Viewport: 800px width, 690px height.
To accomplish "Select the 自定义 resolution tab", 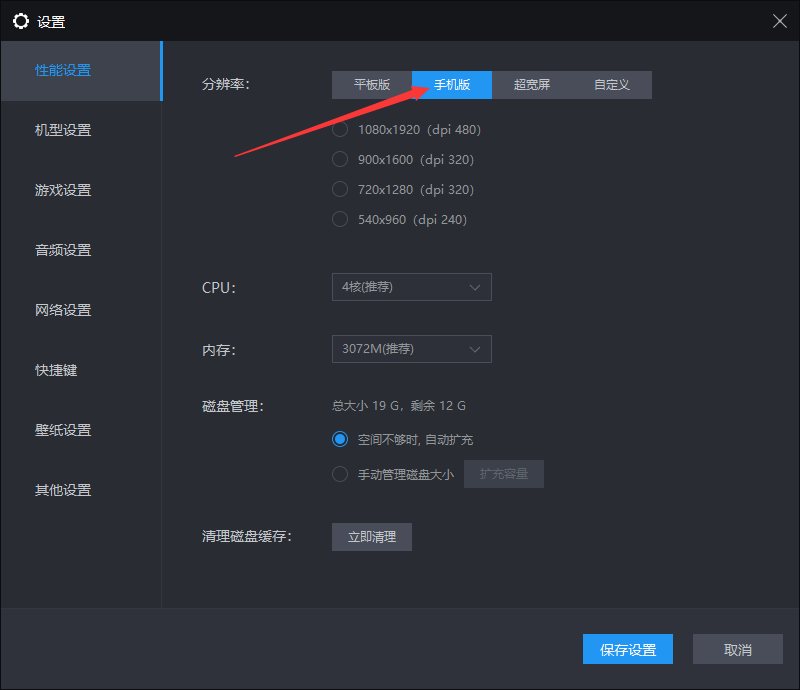I will (612, 85).
